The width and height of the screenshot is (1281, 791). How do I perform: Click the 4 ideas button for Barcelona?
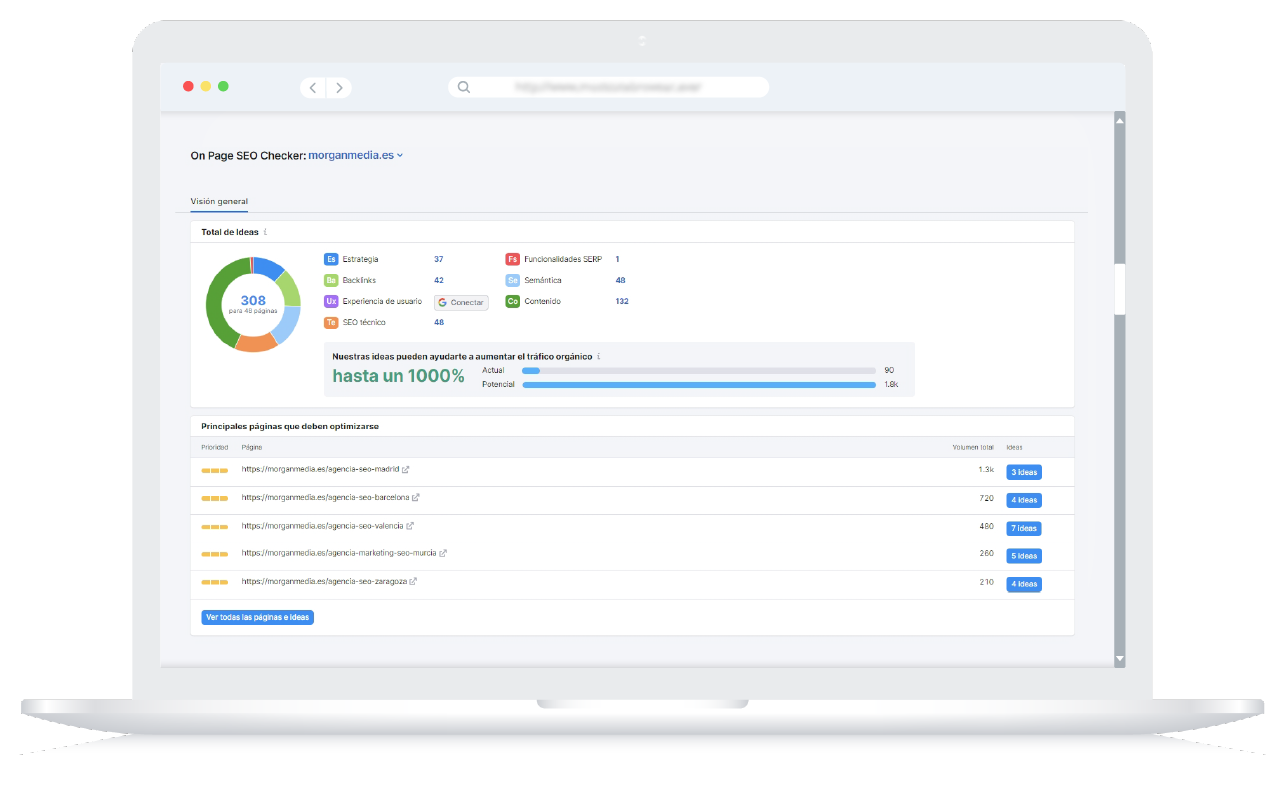point(1024,500)
